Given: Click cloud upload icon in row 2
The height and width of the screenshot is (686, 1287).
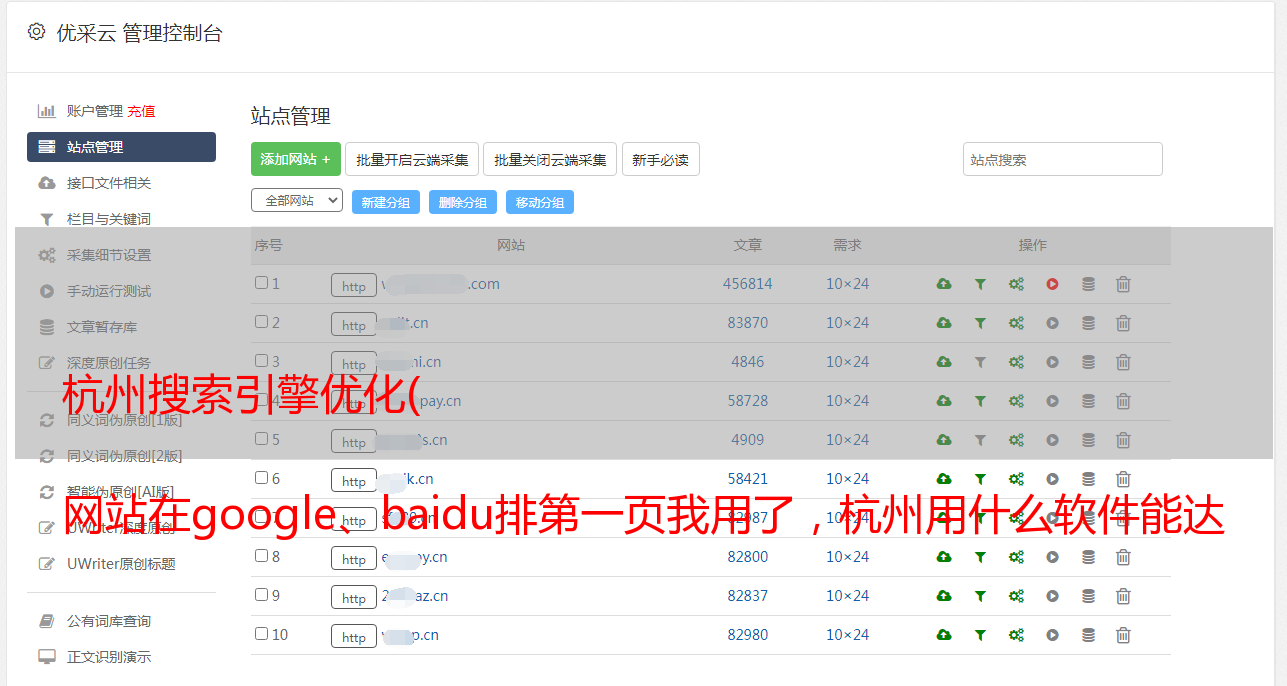Looking at the screenshot, I should [944, 323].
